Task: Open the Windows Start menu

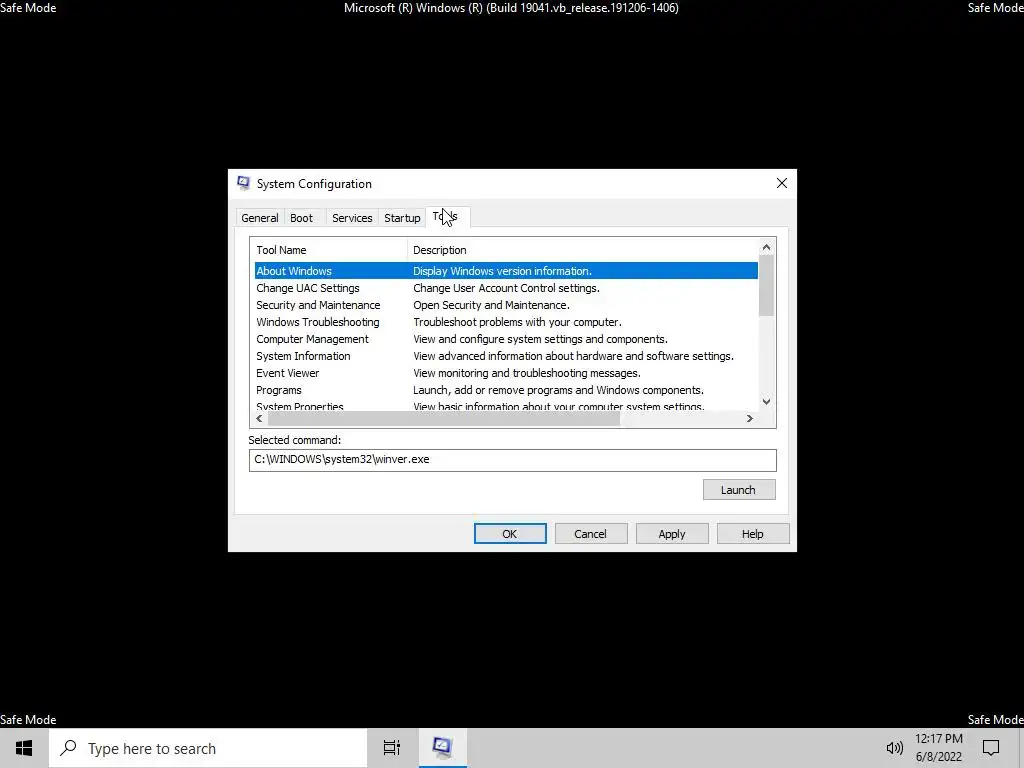Action: 24,748
